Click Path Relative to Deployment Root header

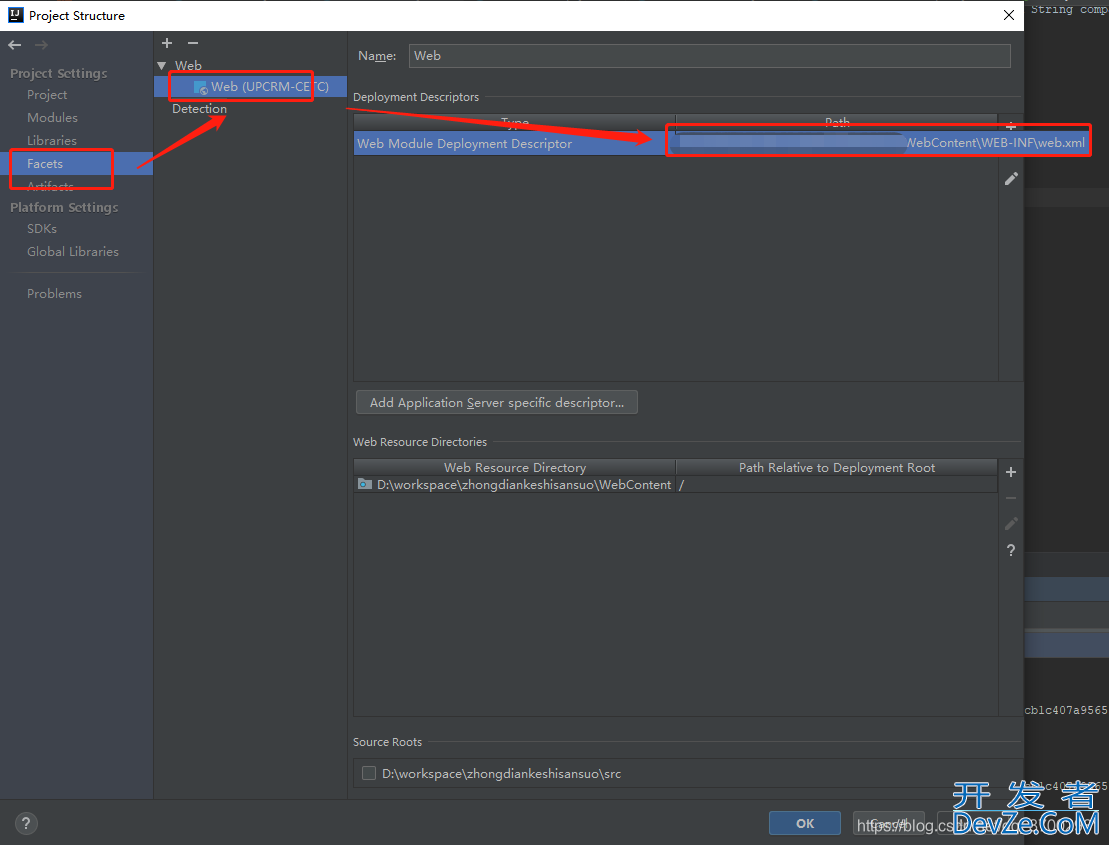[837, 467]
